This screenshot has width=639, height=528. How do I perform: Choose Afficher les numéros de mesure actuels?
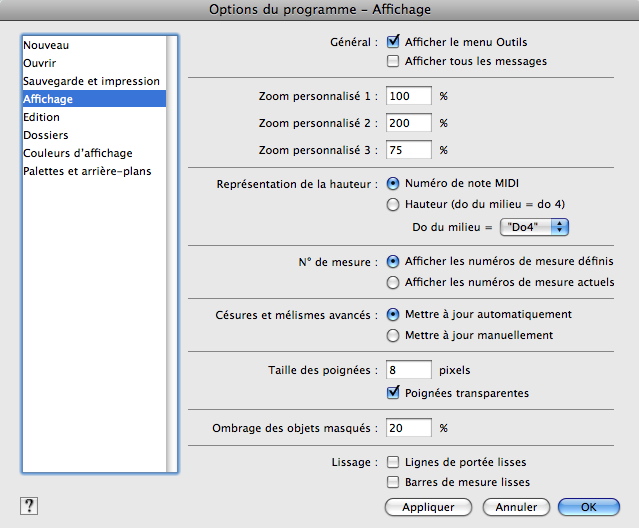coord(393,282)
